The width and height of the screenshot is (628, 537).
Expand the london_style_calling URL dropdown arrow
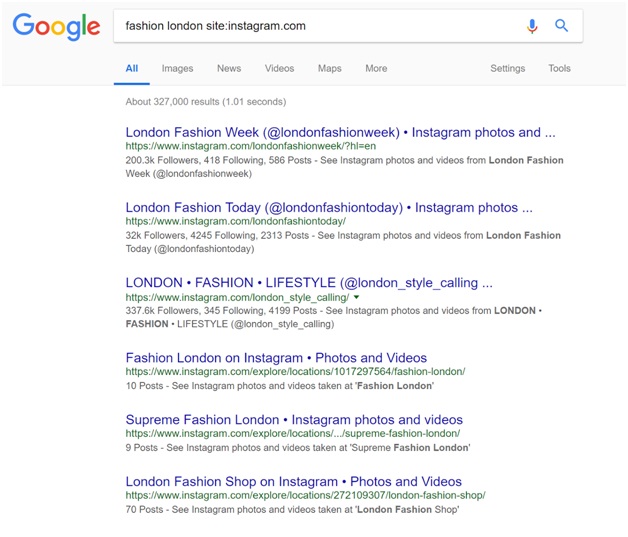pos(356,297)
